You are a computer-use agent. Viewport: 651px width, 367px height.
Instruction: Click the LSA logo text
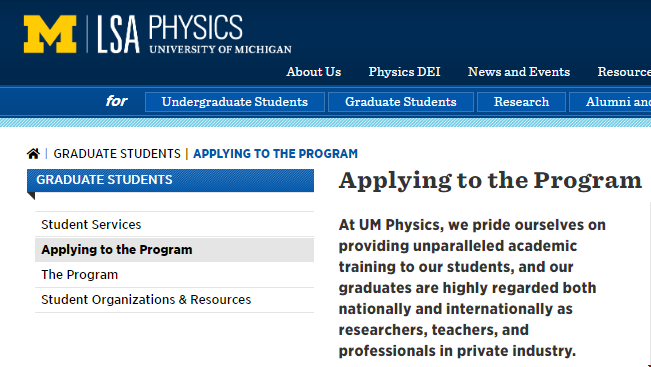pyautogui.click(x=118, y=34)
